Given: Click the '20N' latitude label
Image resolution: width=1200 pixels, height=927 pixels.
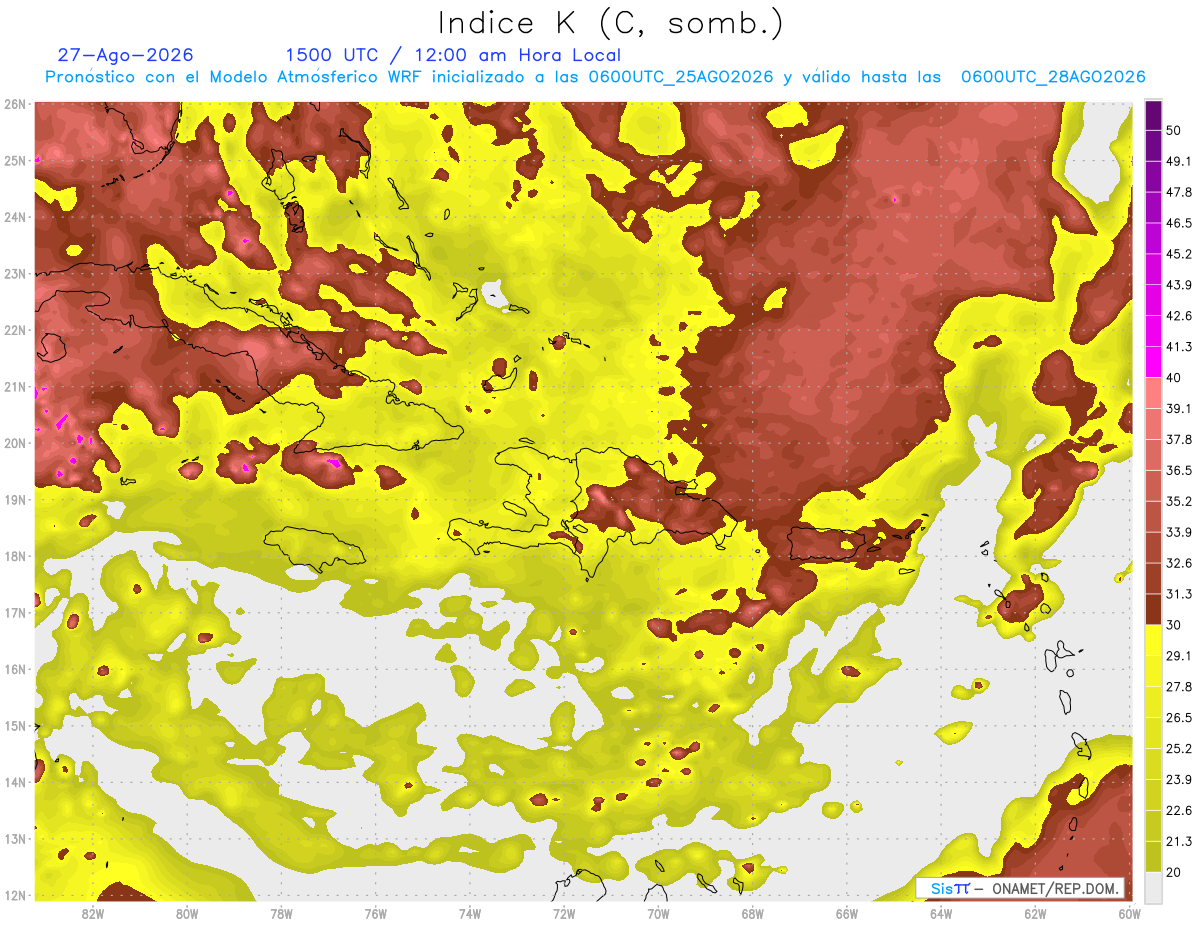Looking at the screenshot, I should [15, 443].
